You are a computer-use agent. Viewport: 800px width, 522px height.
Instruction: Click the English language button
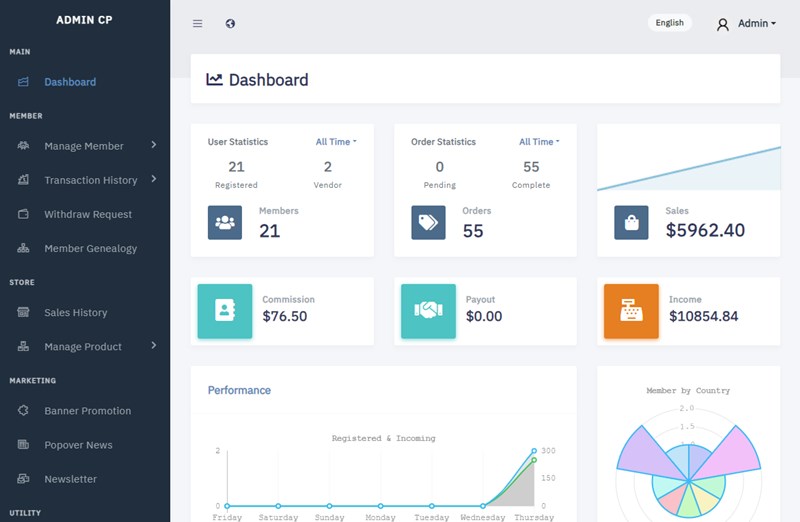coord(669,23)
